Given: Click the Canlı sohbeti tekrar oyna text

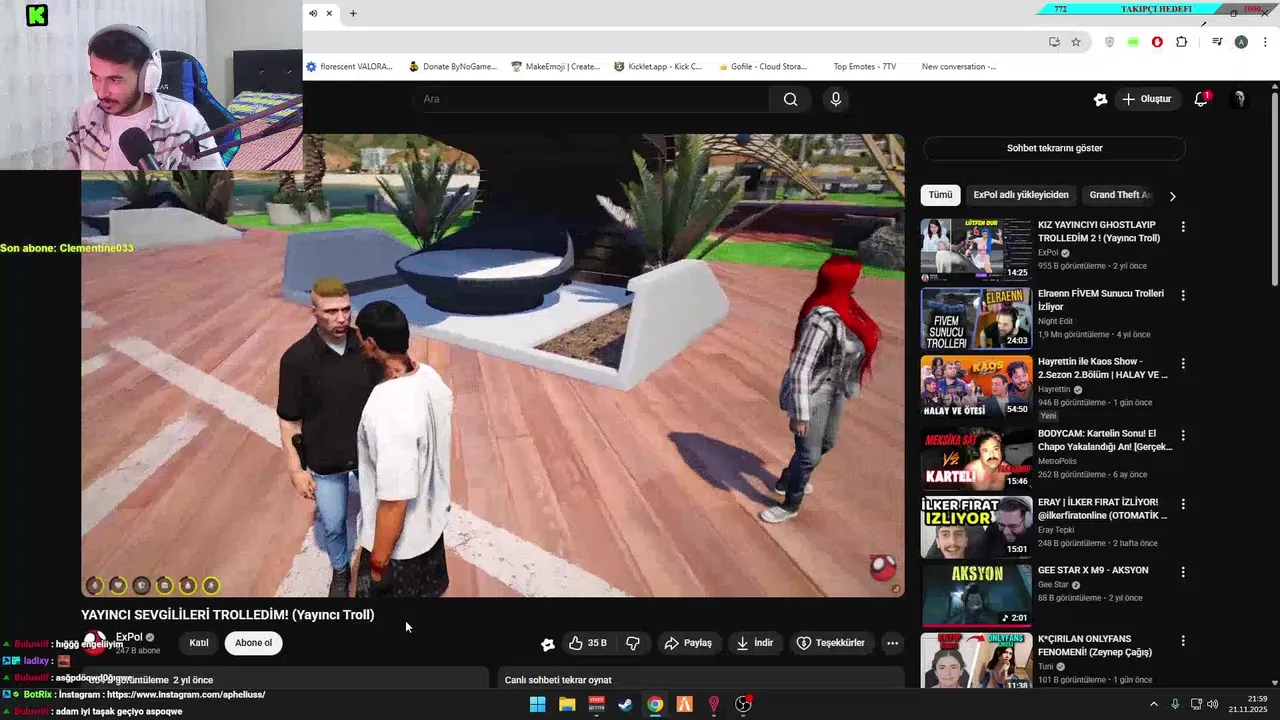Looking at the screenshot, I should point(558,680).
